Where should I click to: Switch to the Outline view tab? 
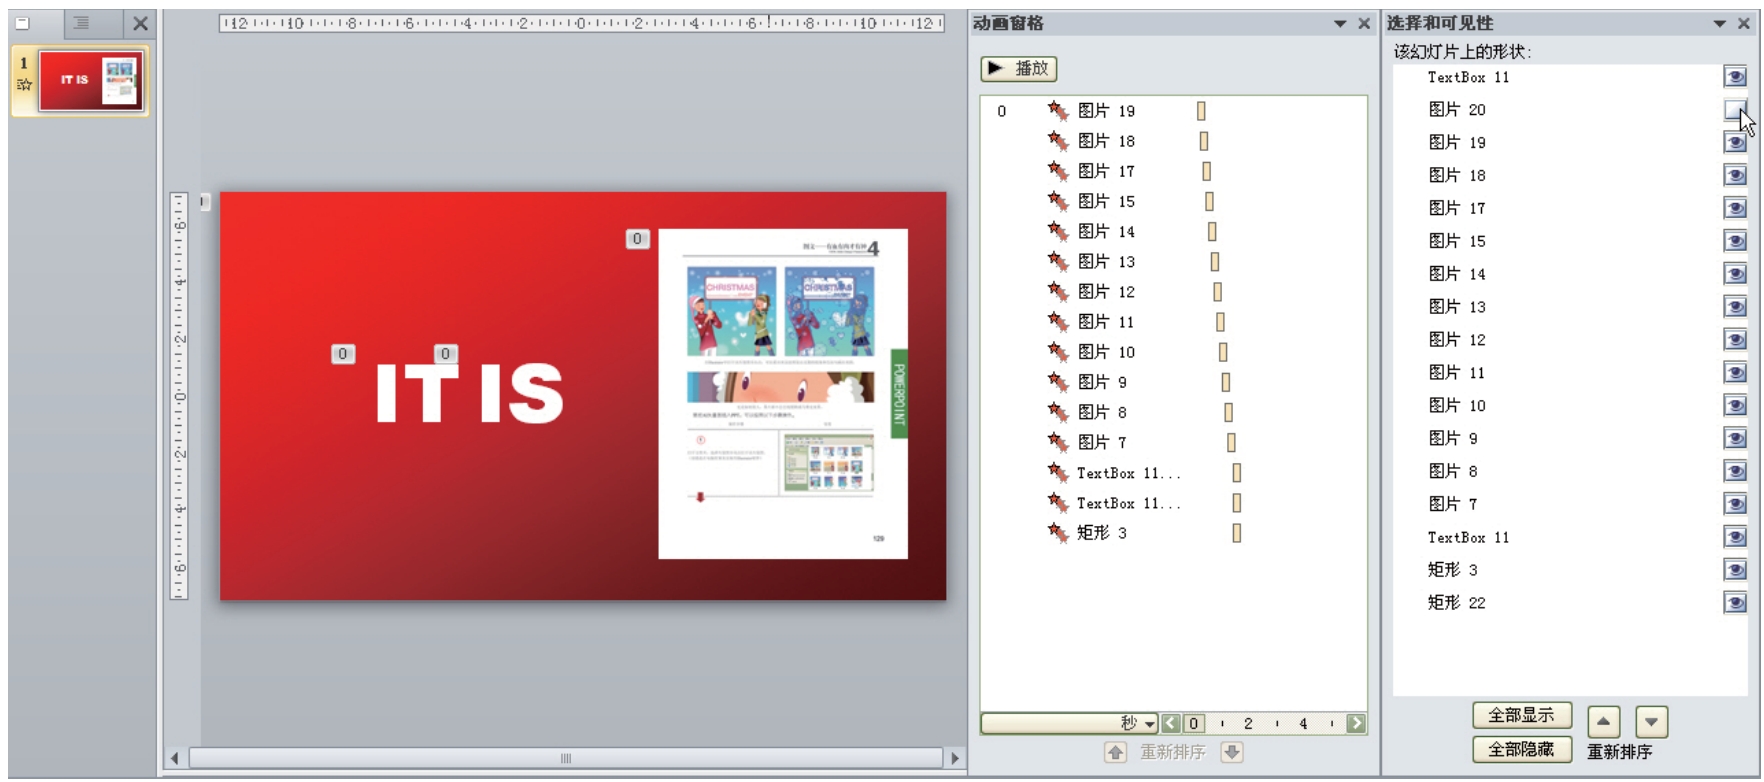click(x=82, y=23)
